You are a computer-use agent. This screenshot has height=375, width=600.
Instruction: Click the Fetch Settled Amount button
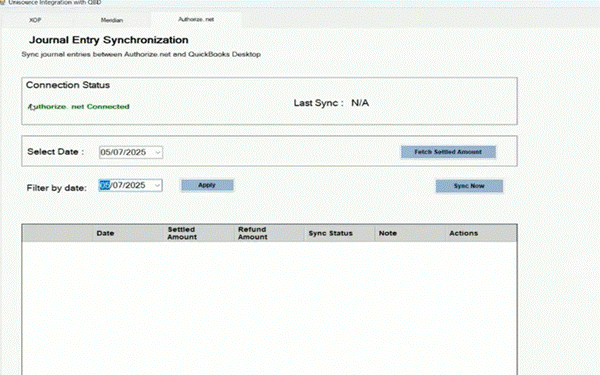point(448,152)
